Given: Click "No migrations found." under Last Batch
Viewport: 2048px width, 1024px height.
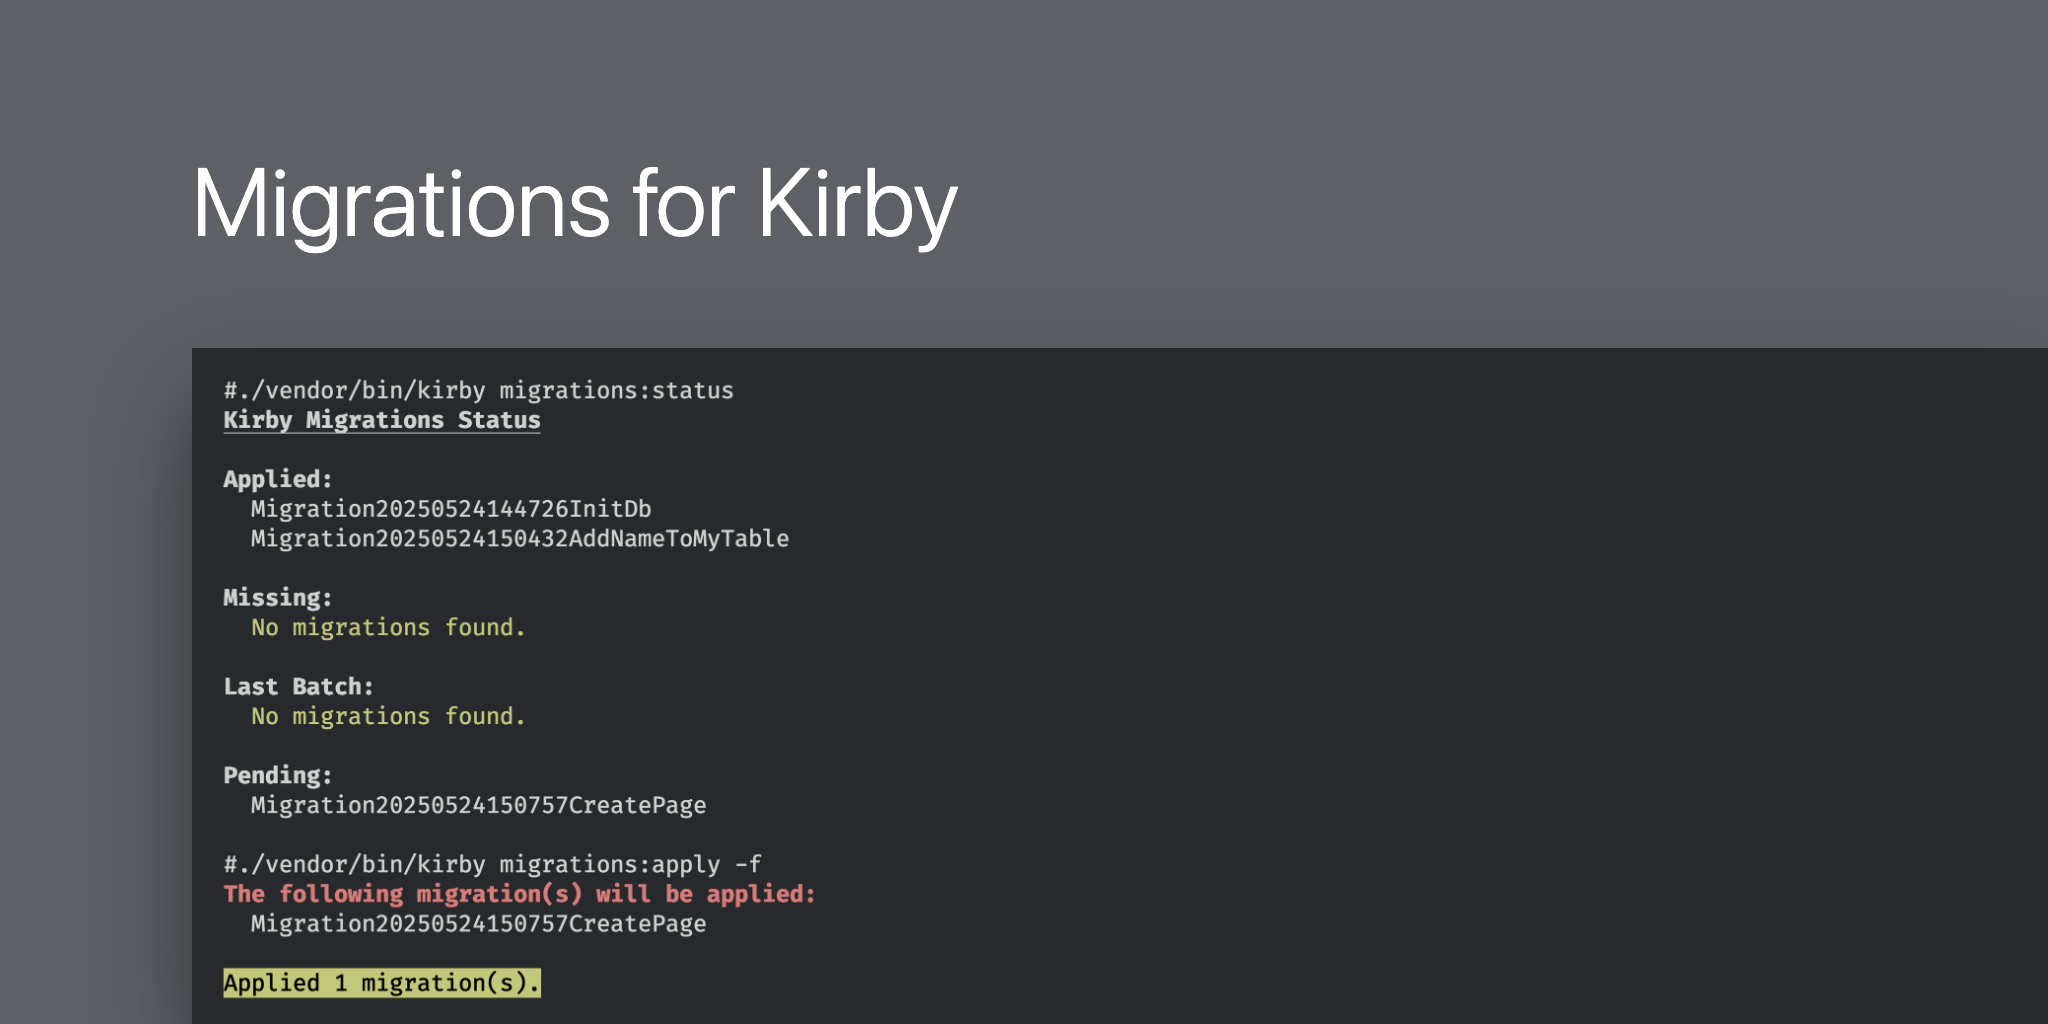Looking at the screenshot, I should [388, 717].
